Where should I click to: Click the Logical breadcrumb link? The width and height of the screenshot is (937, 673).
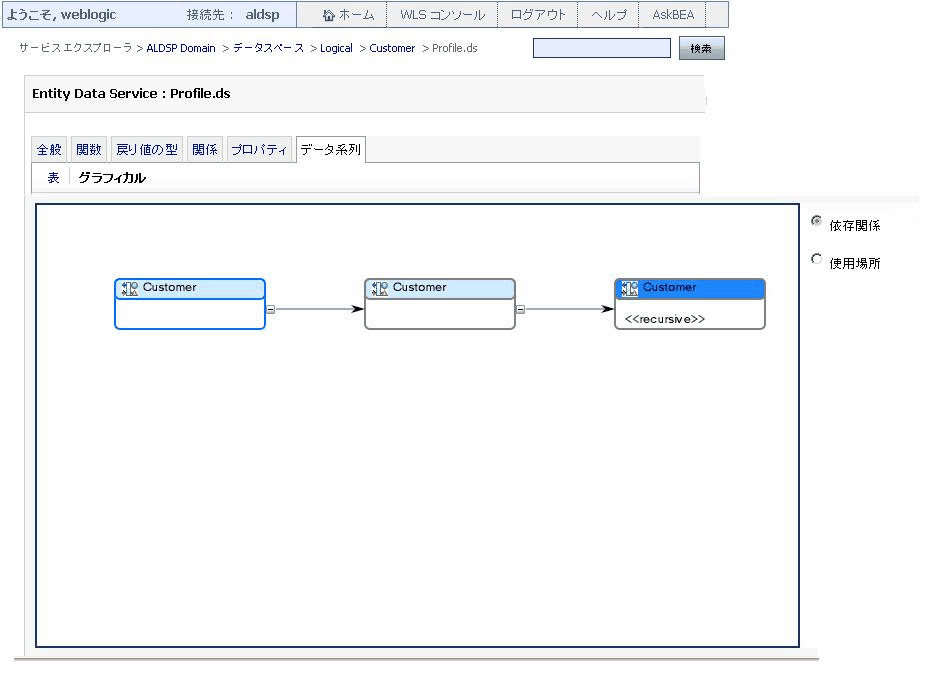coord(336,48)
